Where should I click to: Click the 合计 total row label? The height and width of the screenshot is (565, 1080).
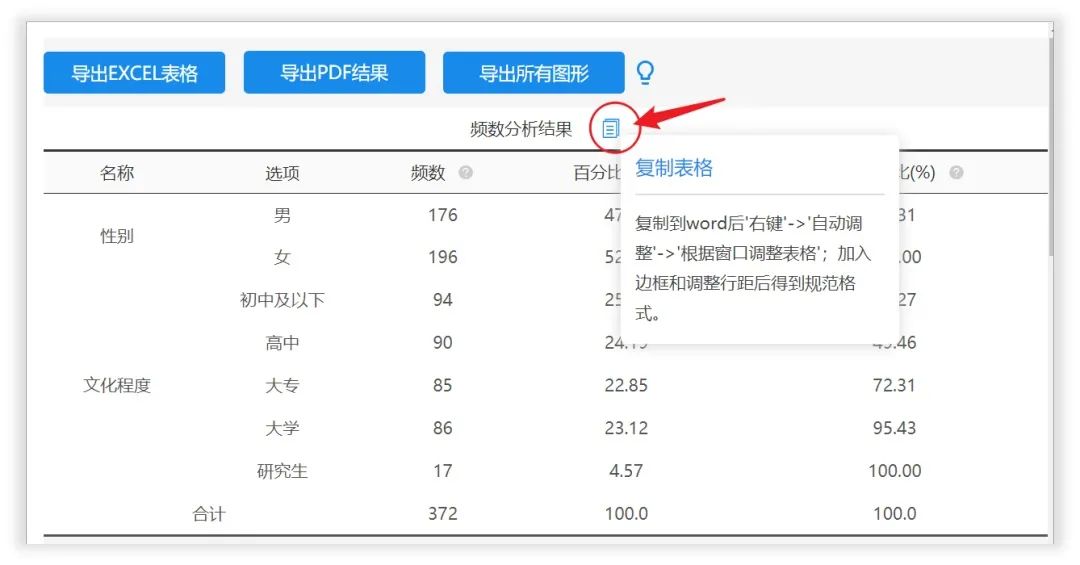point(209,513)
